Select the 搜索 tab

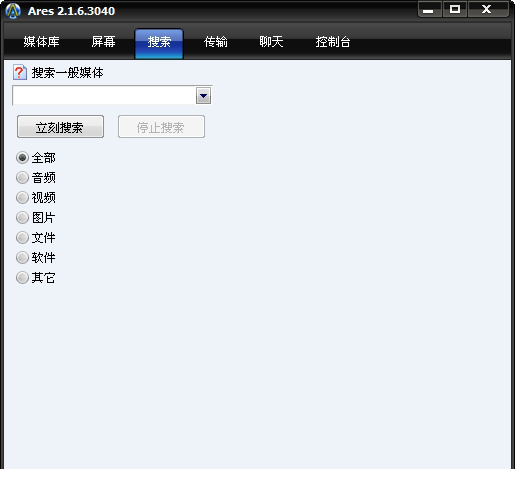pos(159,43)
